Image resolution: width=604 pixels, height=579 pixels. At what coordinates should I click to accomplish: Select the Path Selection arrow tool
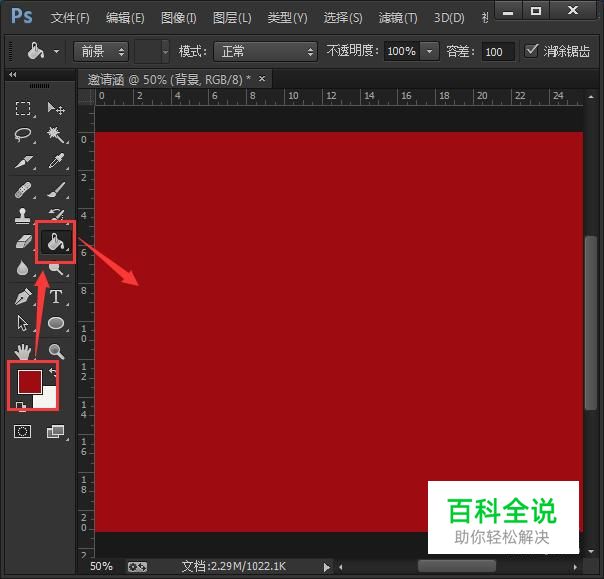22,323
